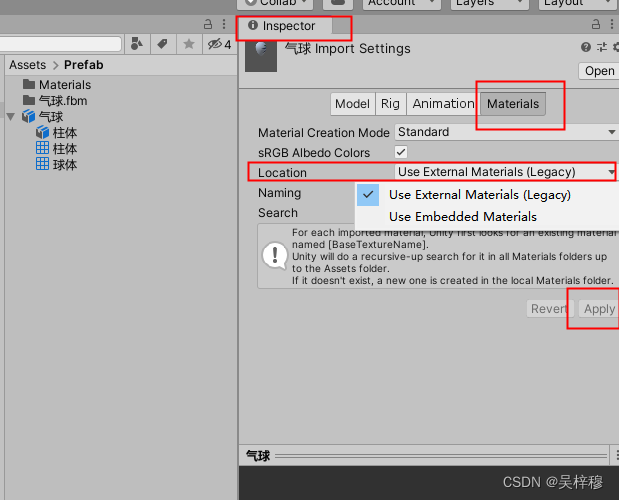Click Prefab in the breadcrumb path
Screen dimensions: 619x500
pyautogui.click(x=84, y=65)
